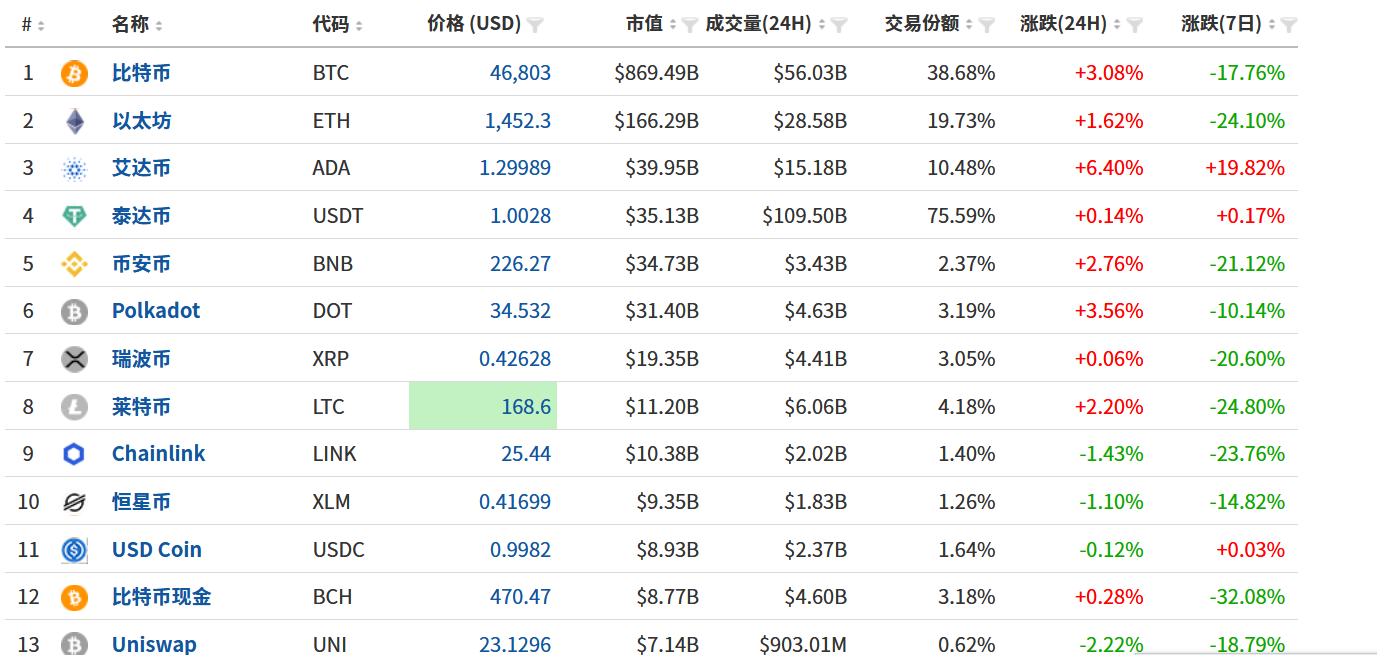Click the Chainlink blue hexagon icon
This screenshot has width=1377, height=655.
(x=74, y=454)
